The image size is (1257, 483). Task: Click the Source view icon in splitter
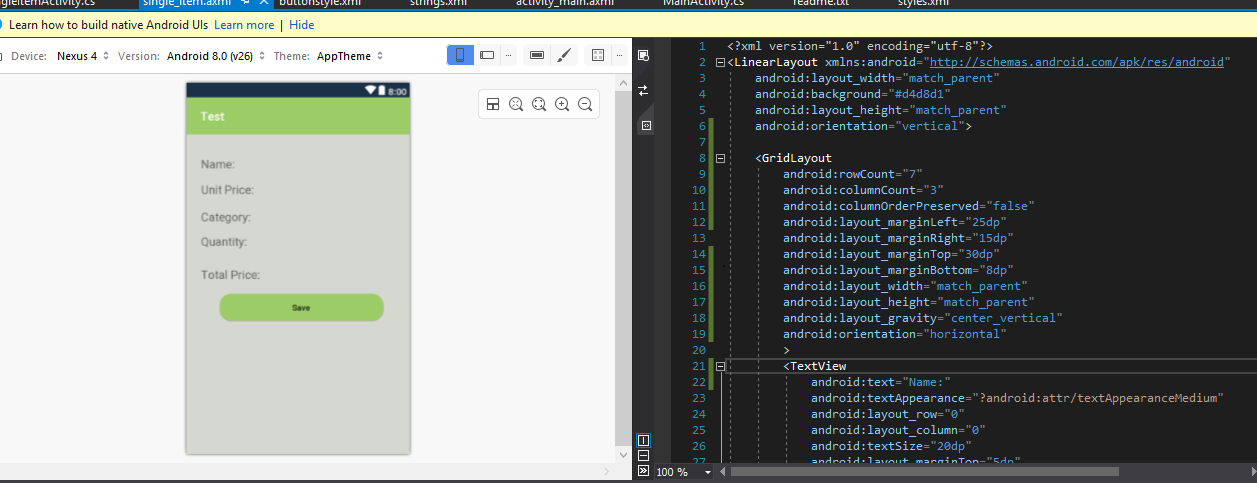[646, 125]
